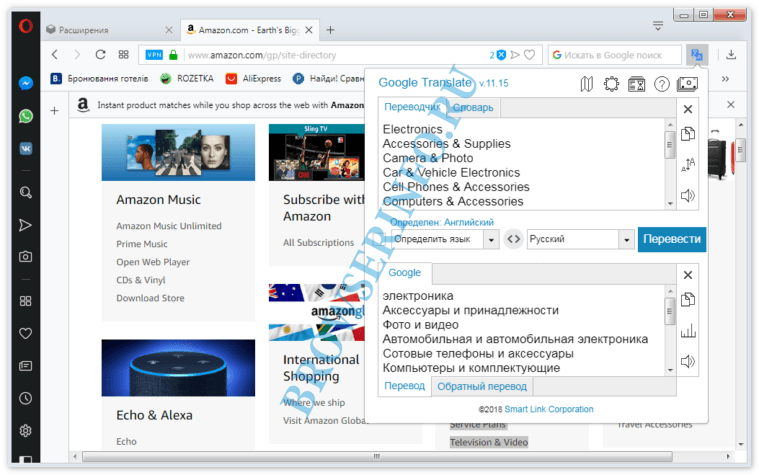Screen dimensions: 759x475
Task: Close the Amazon.com browser tab
Action: (x=309, y=30)
